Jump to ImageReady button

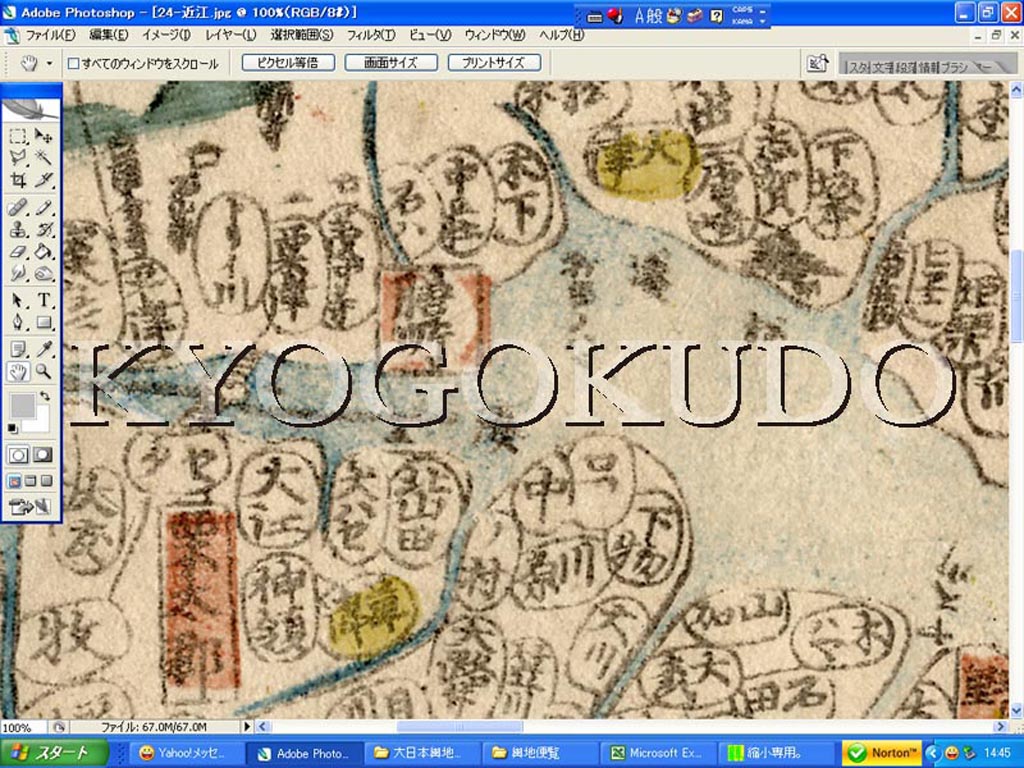point(30,507)
